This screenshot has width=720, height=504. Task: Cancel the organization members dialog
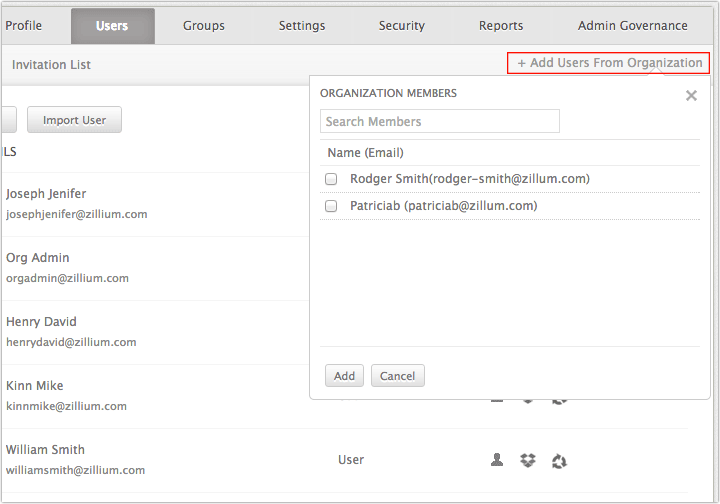coord(397,376)
